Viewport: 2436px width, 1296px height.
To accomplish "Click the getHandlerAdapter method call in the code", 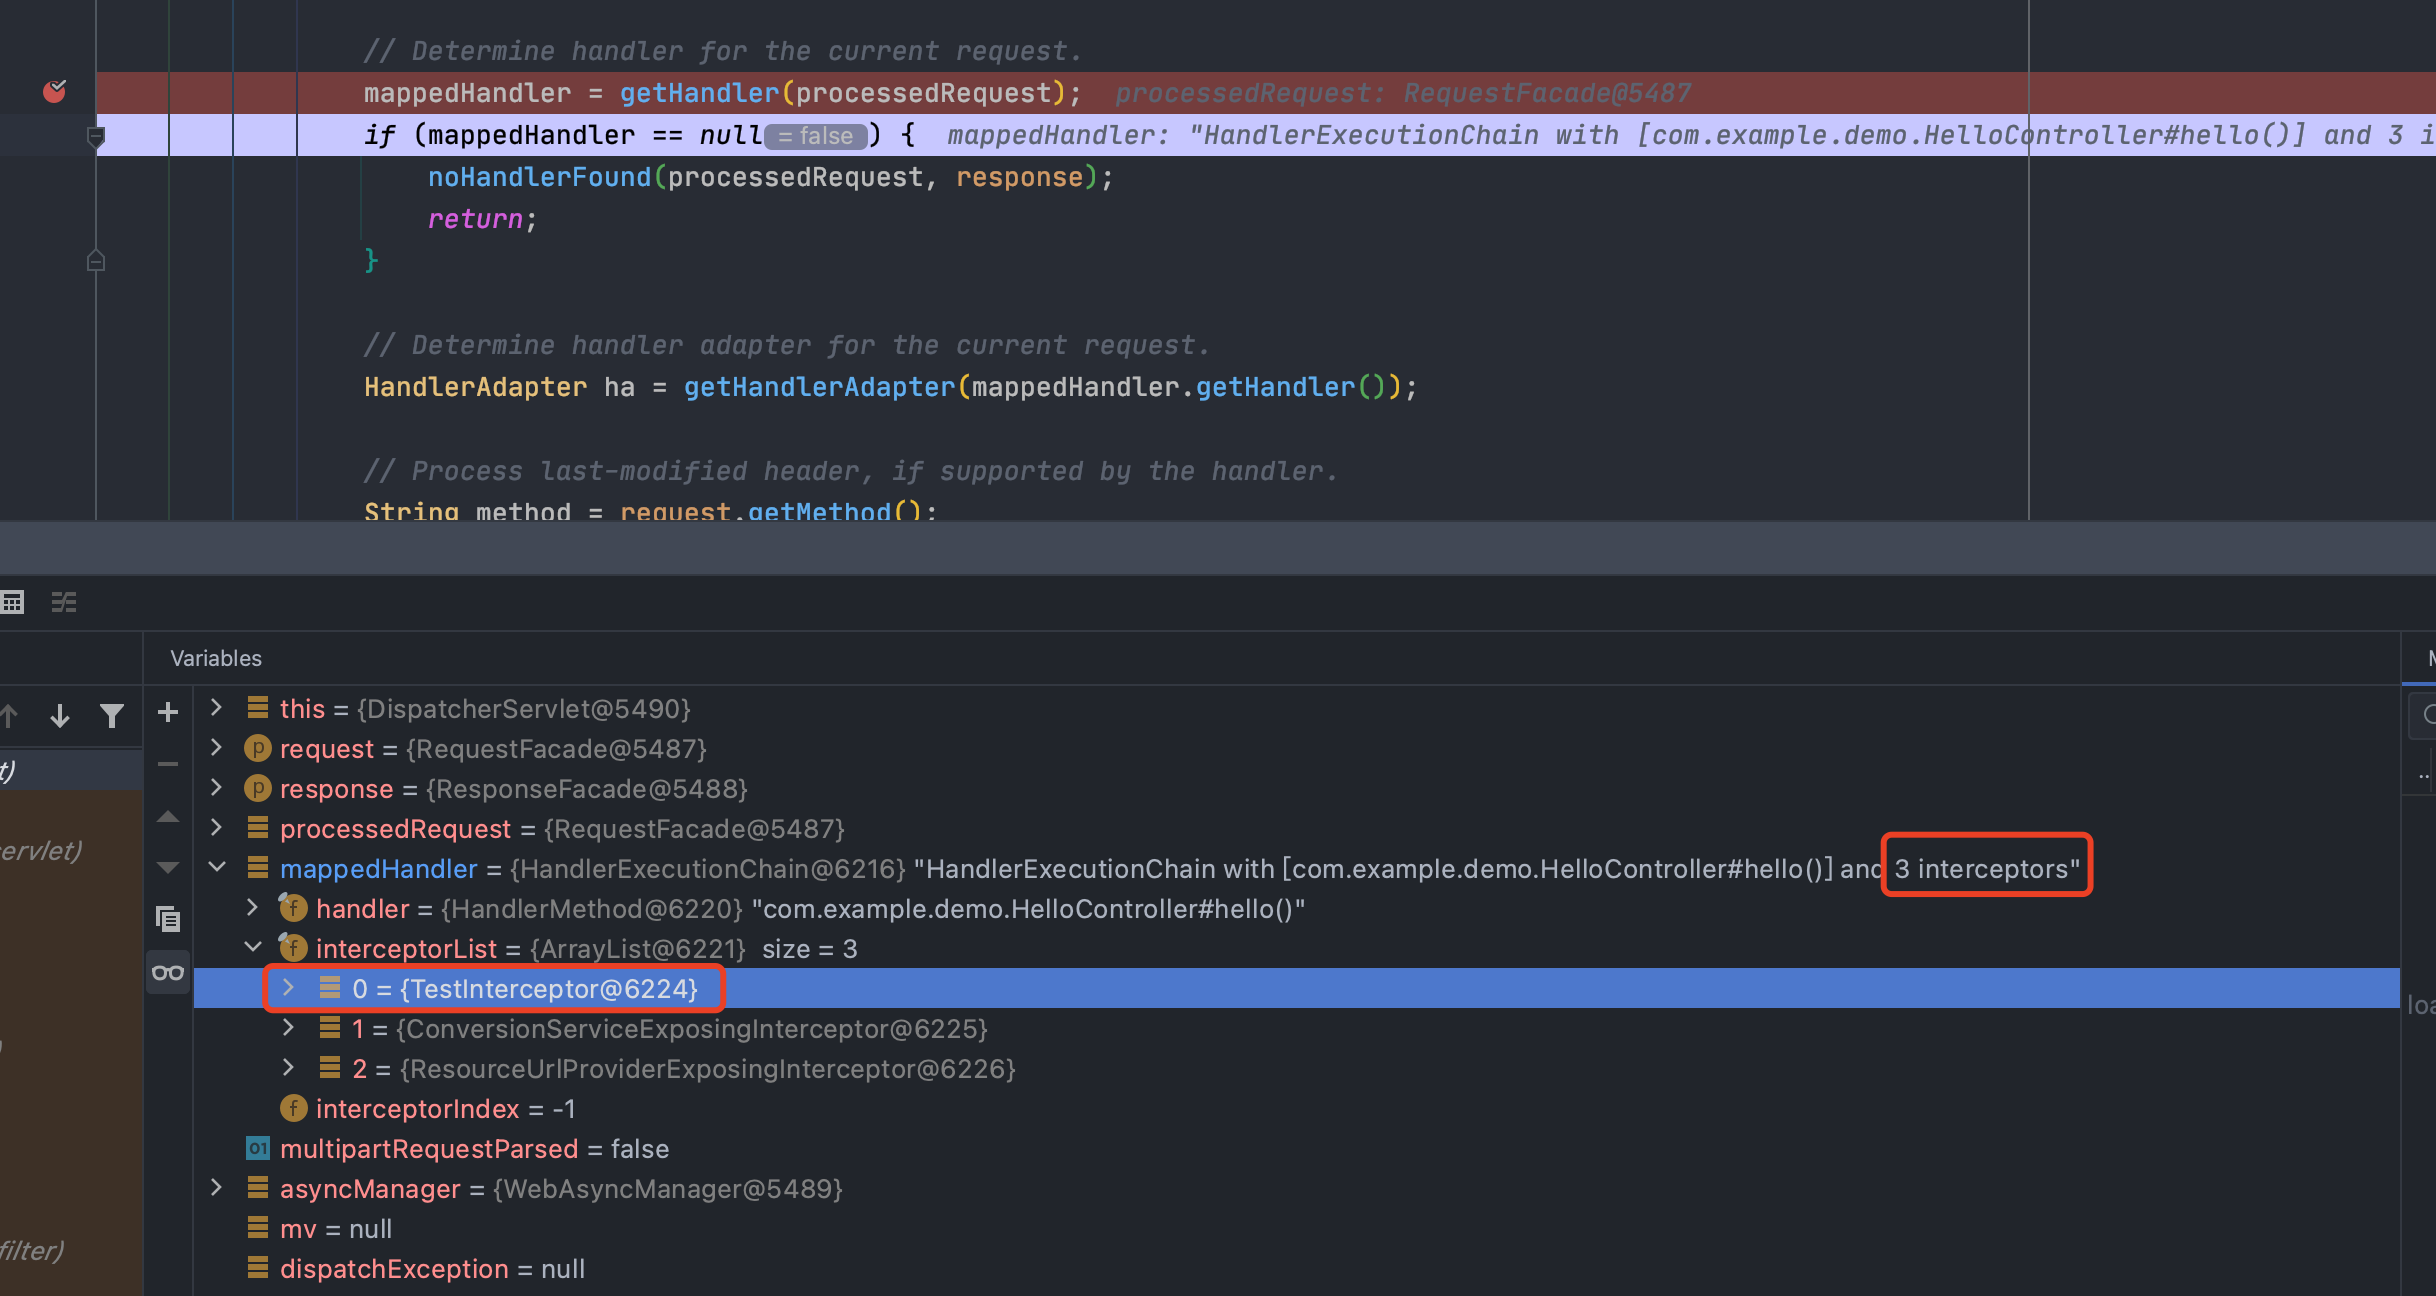I will pyautogui.click(x=818, y=387).
